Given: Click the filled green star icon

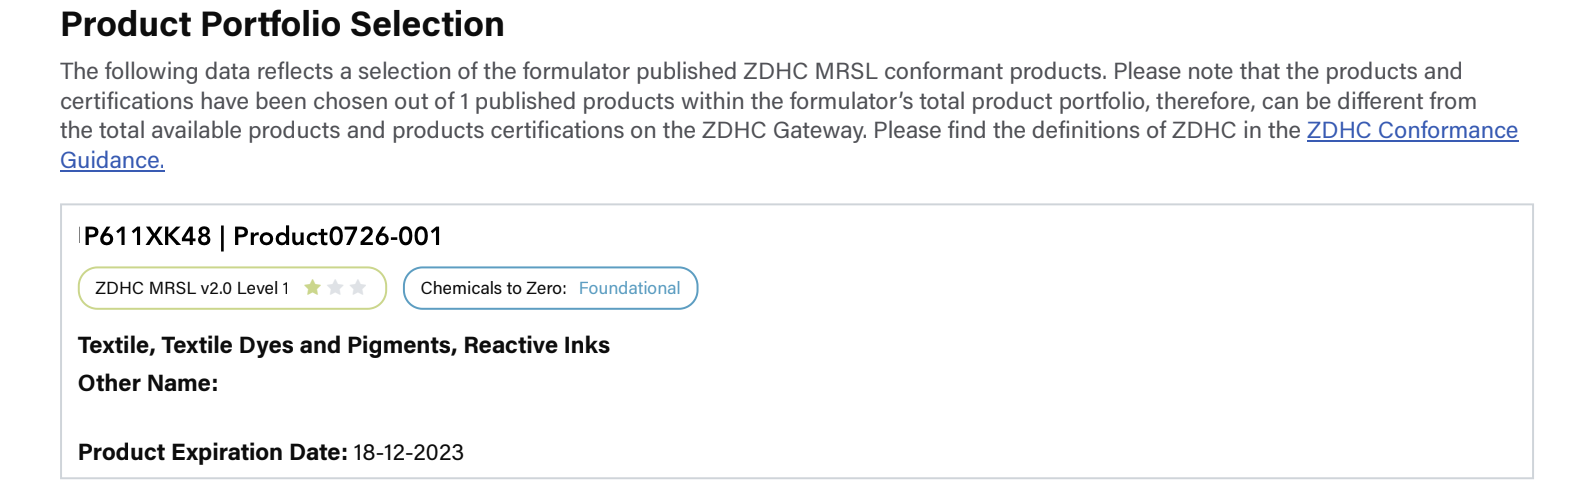Looking at the screenshot, I should tap(312, 288).
